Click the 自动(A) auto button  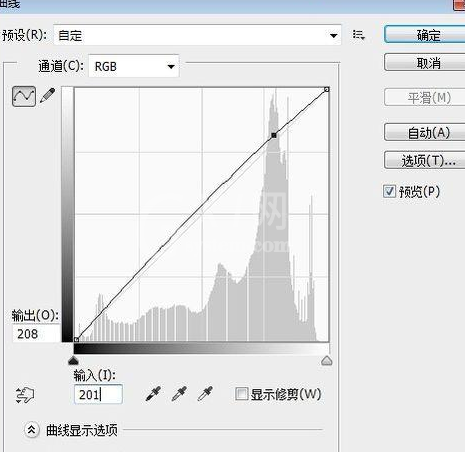click(425, 132)
